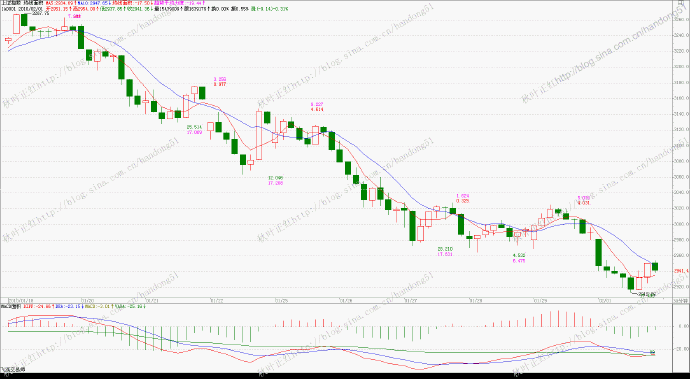
Task: Click the 01/27 date label on the time axis
Action: pos(410,301)
